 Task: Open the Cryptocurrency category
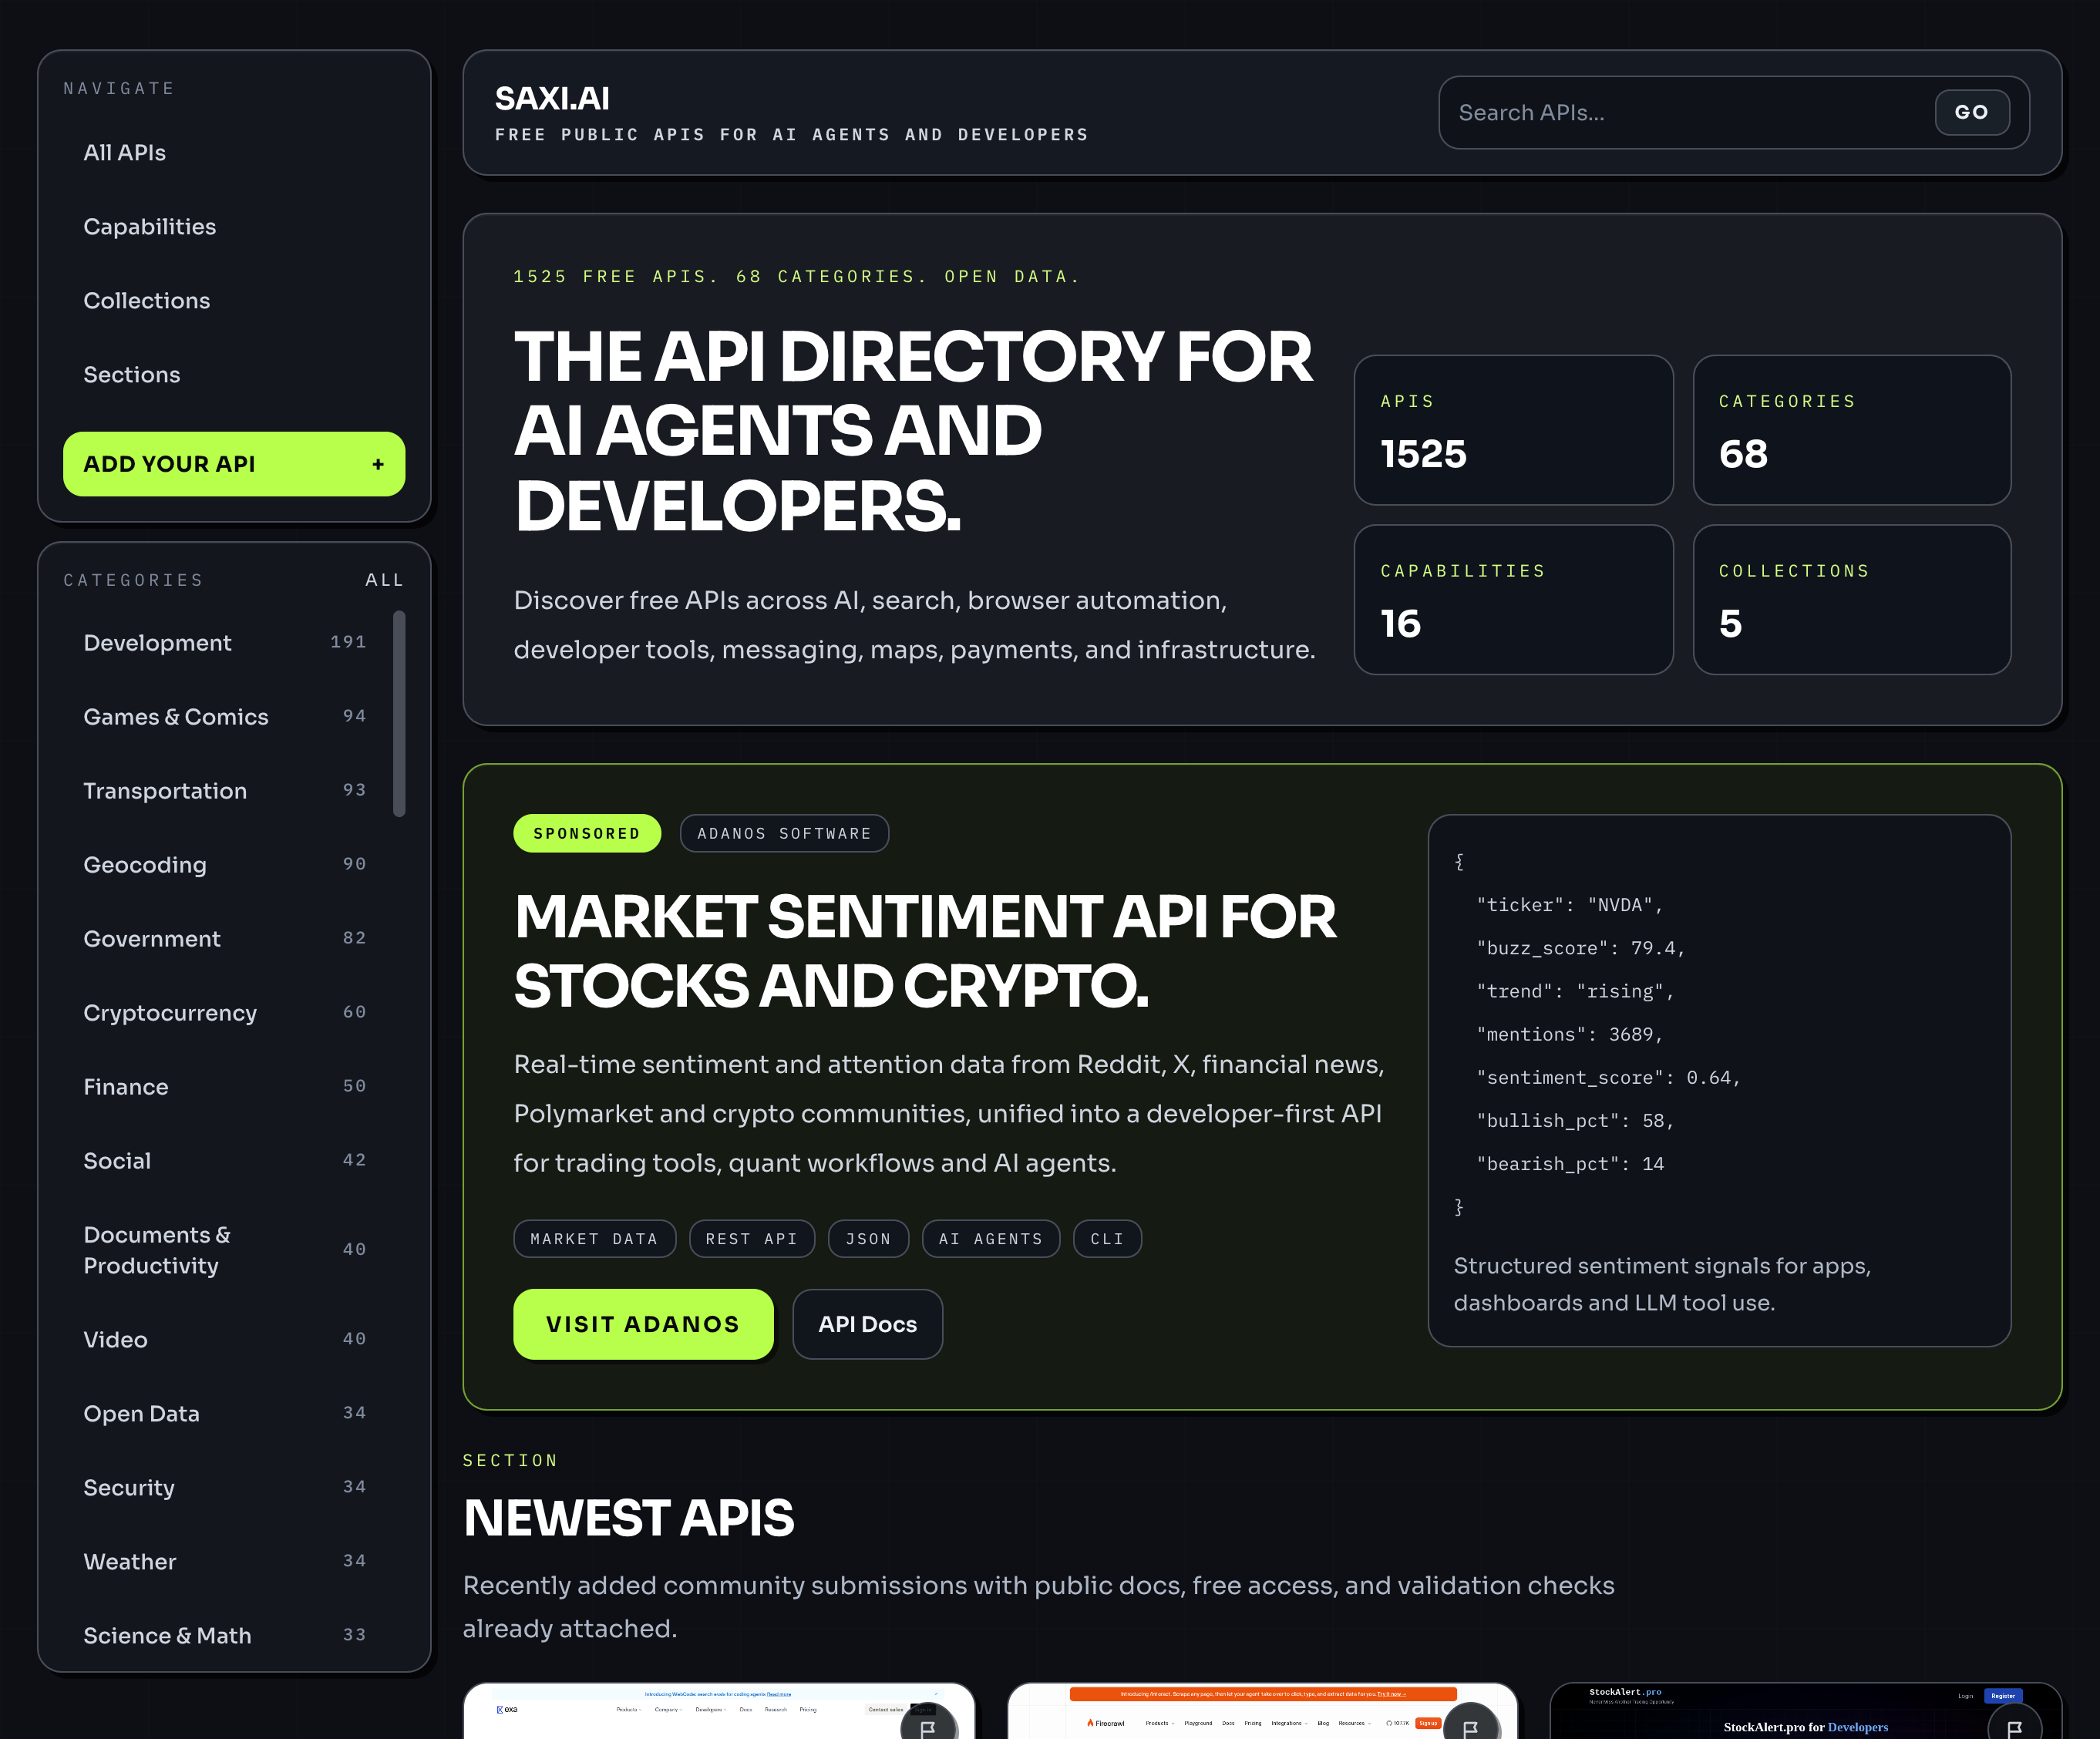[x=225, y=1013]
